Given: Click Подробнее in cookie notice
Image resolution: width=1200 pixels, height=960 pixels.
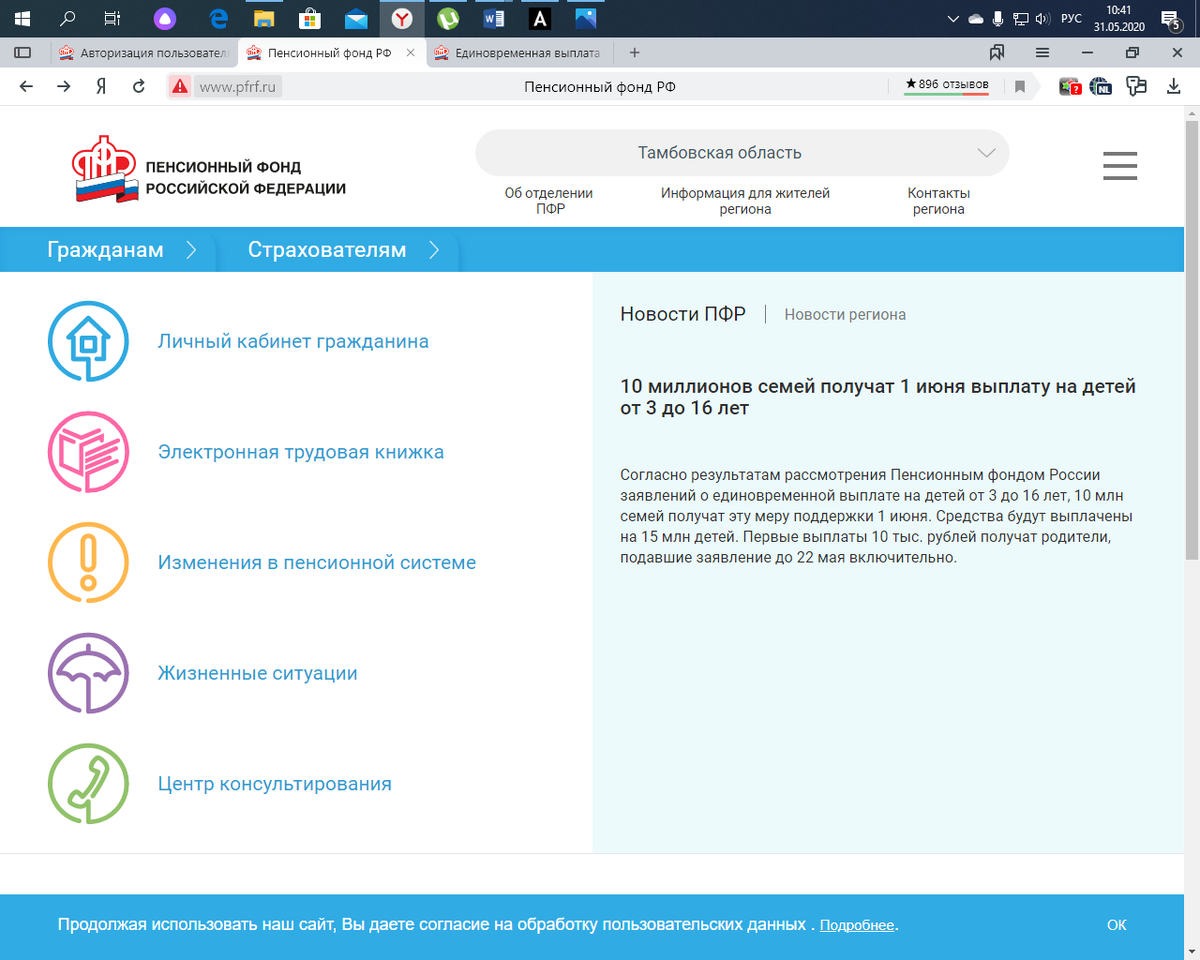Looking at the screenshot, I should [x=857, y=926].
